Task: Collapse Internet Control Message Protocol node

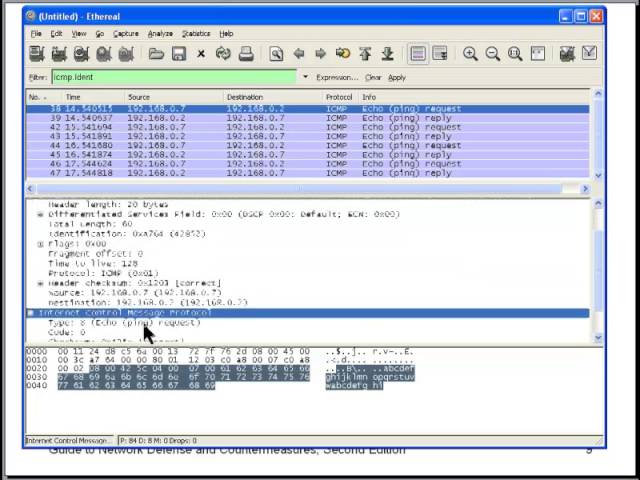Action: tap(31, 313)
